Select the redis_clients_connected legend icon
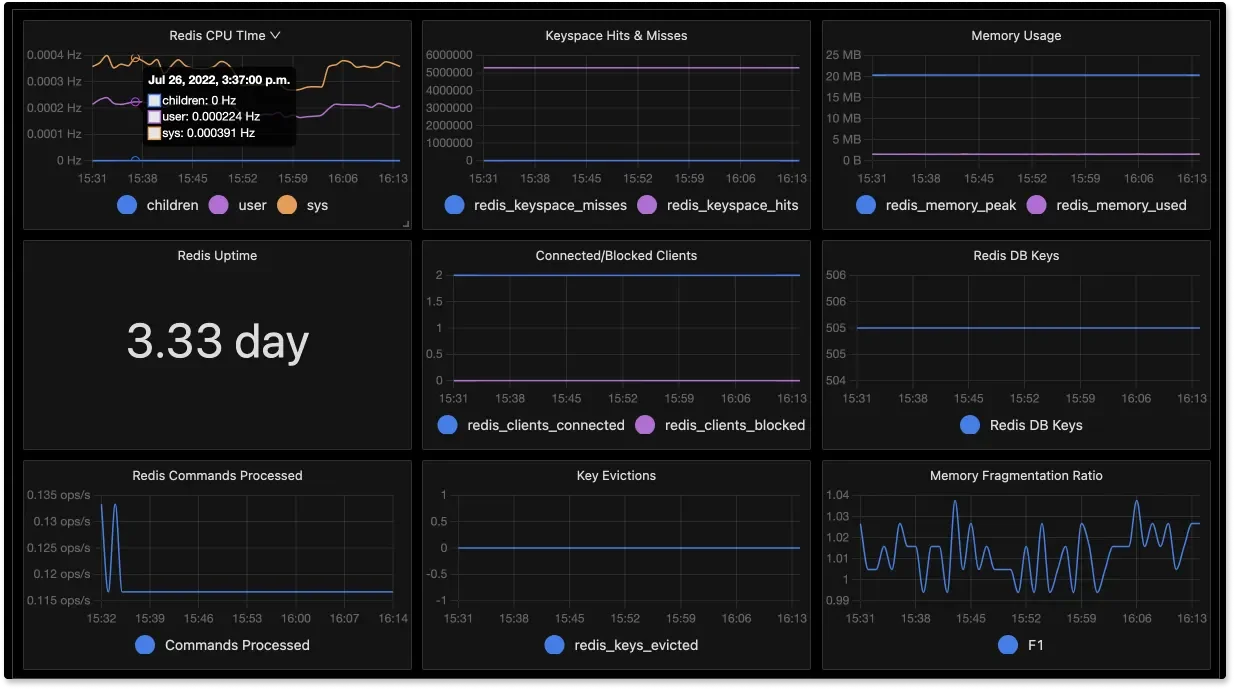 click(x=447, y=425)
